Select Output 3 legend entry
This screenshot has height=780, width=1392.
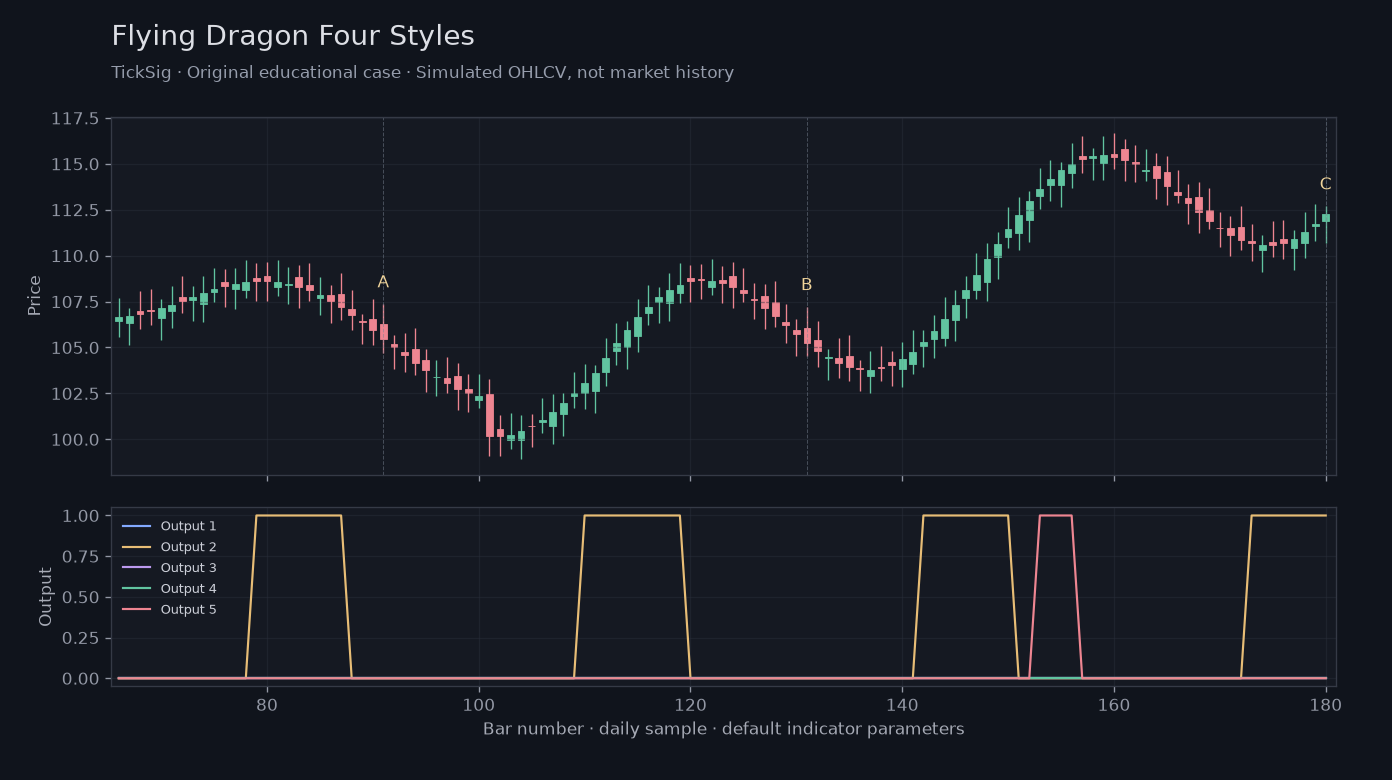point(169,568)
